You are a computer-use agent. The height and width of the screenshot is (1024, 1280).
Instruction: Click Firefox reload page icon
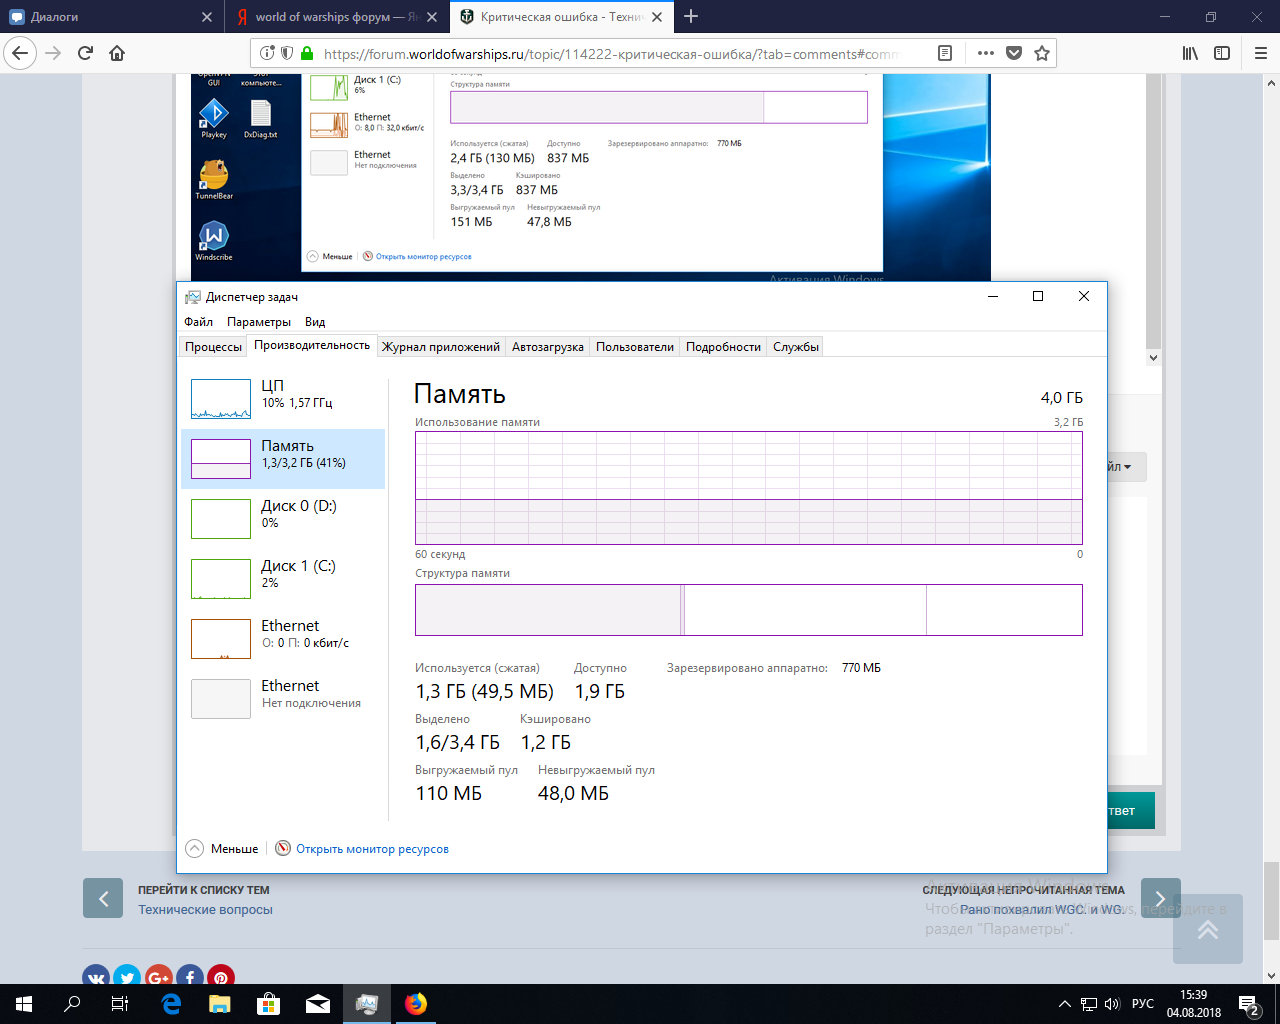coord(86,53)
